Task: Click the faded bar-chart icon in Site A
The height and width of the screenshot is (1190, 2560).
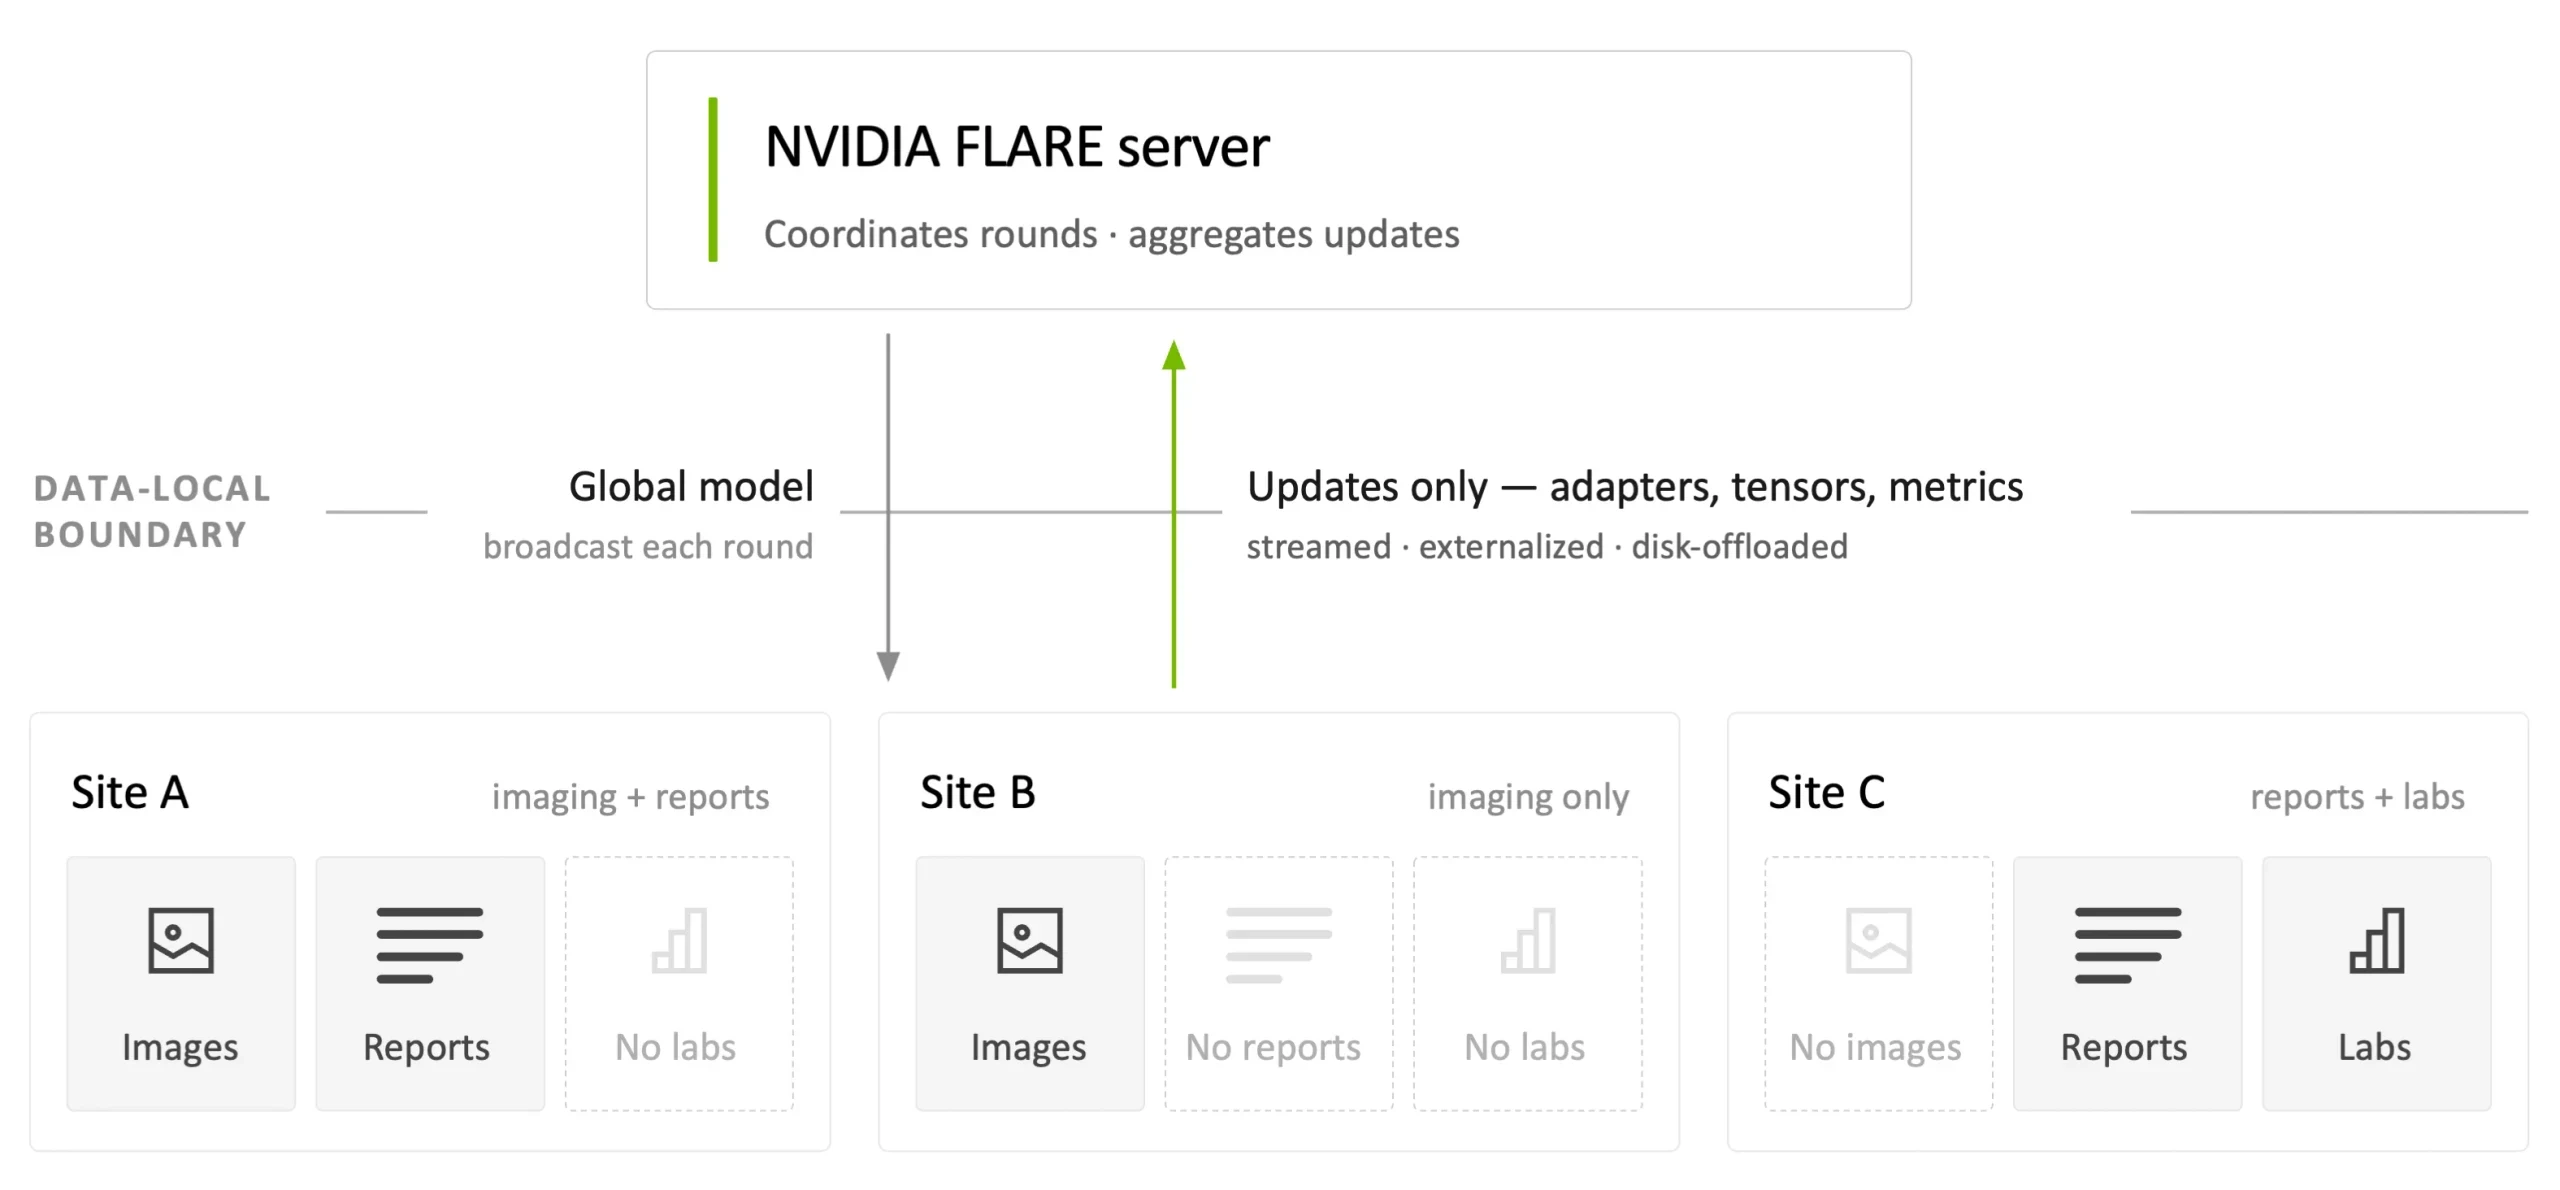Action: (679, 940)
